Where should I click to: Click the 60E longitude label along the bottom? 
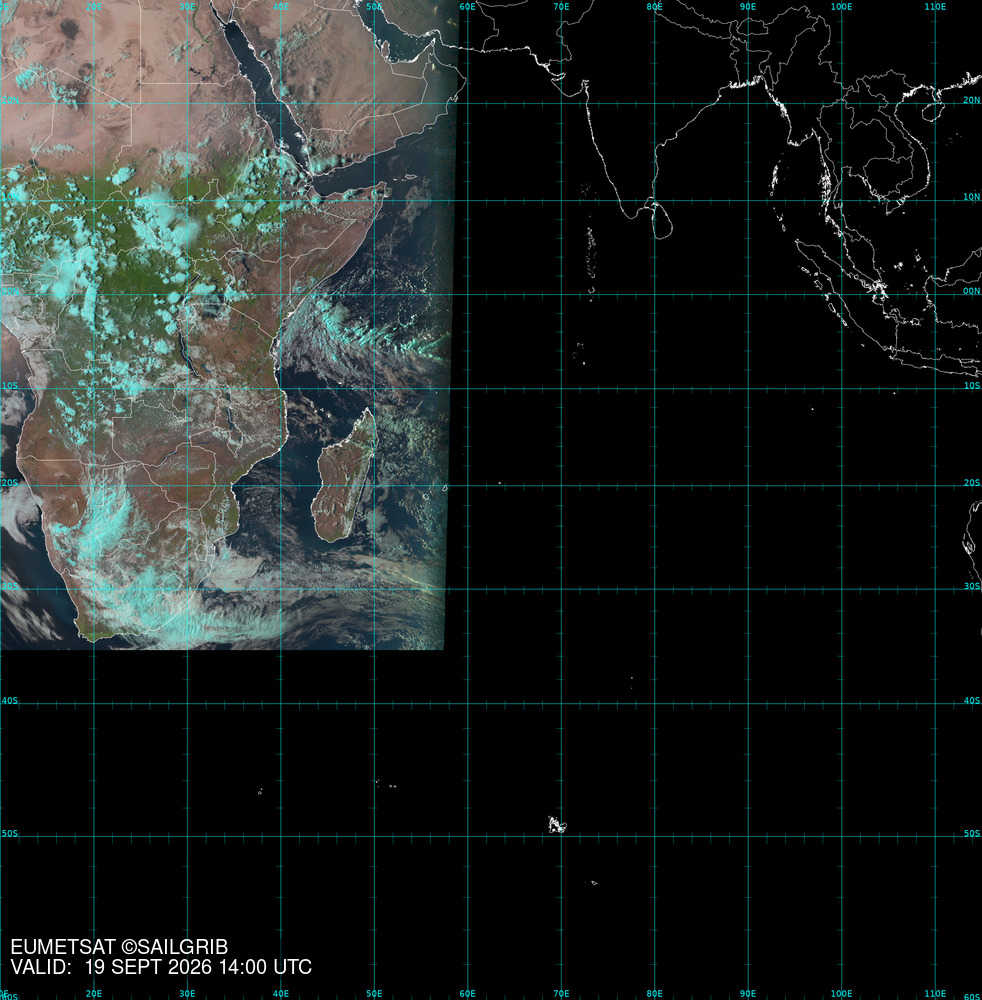(x=467, y=994)
